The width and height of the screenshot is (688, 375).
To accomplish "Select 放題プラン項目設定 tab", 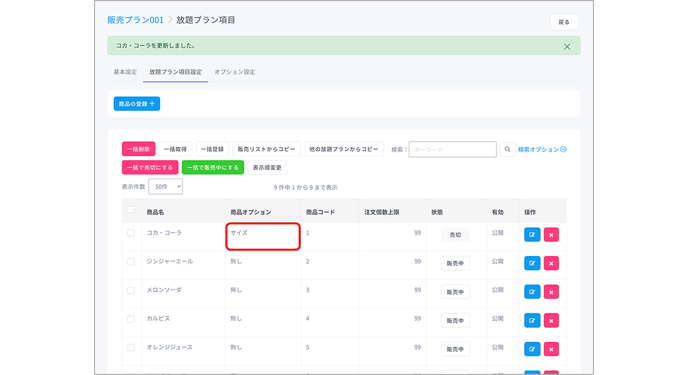I will tap(176, 72).
